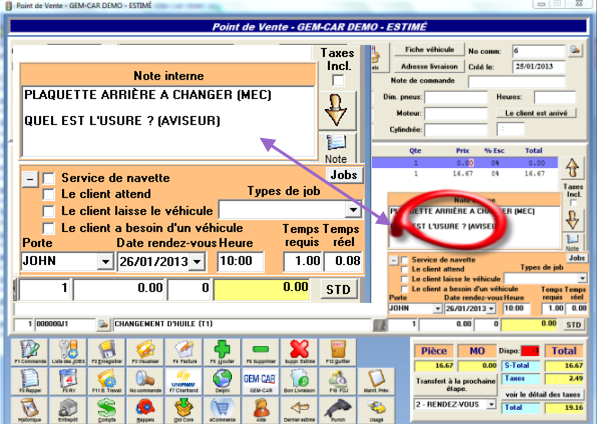Tick Le client a besoin d'un véhicule, small right panel
This screenshot has height=424, width=597.
404,289
